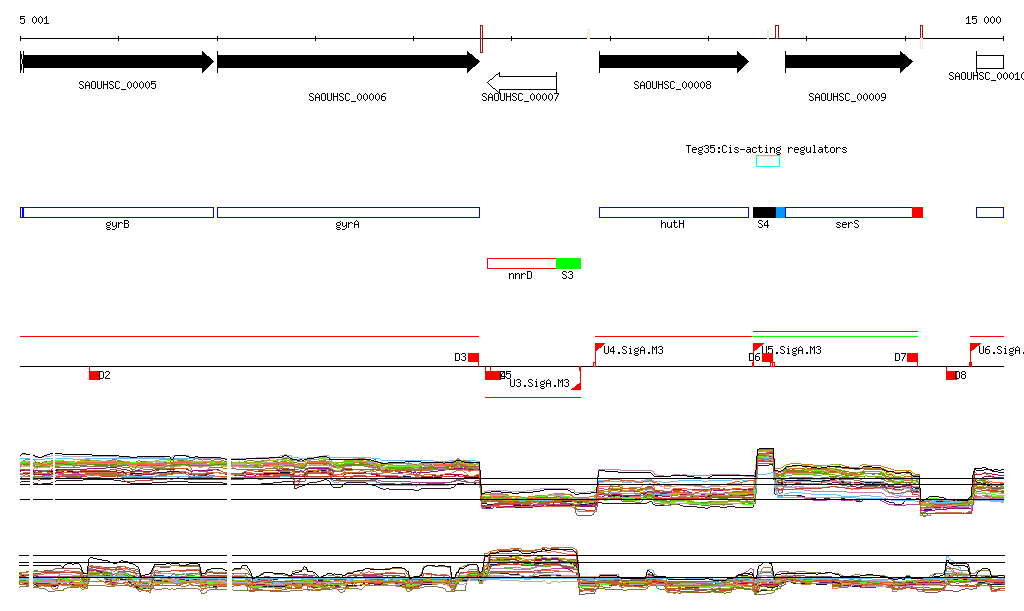Click the gyrA gene name text
The image size is (1024, 611).
(x=347, y=225)
